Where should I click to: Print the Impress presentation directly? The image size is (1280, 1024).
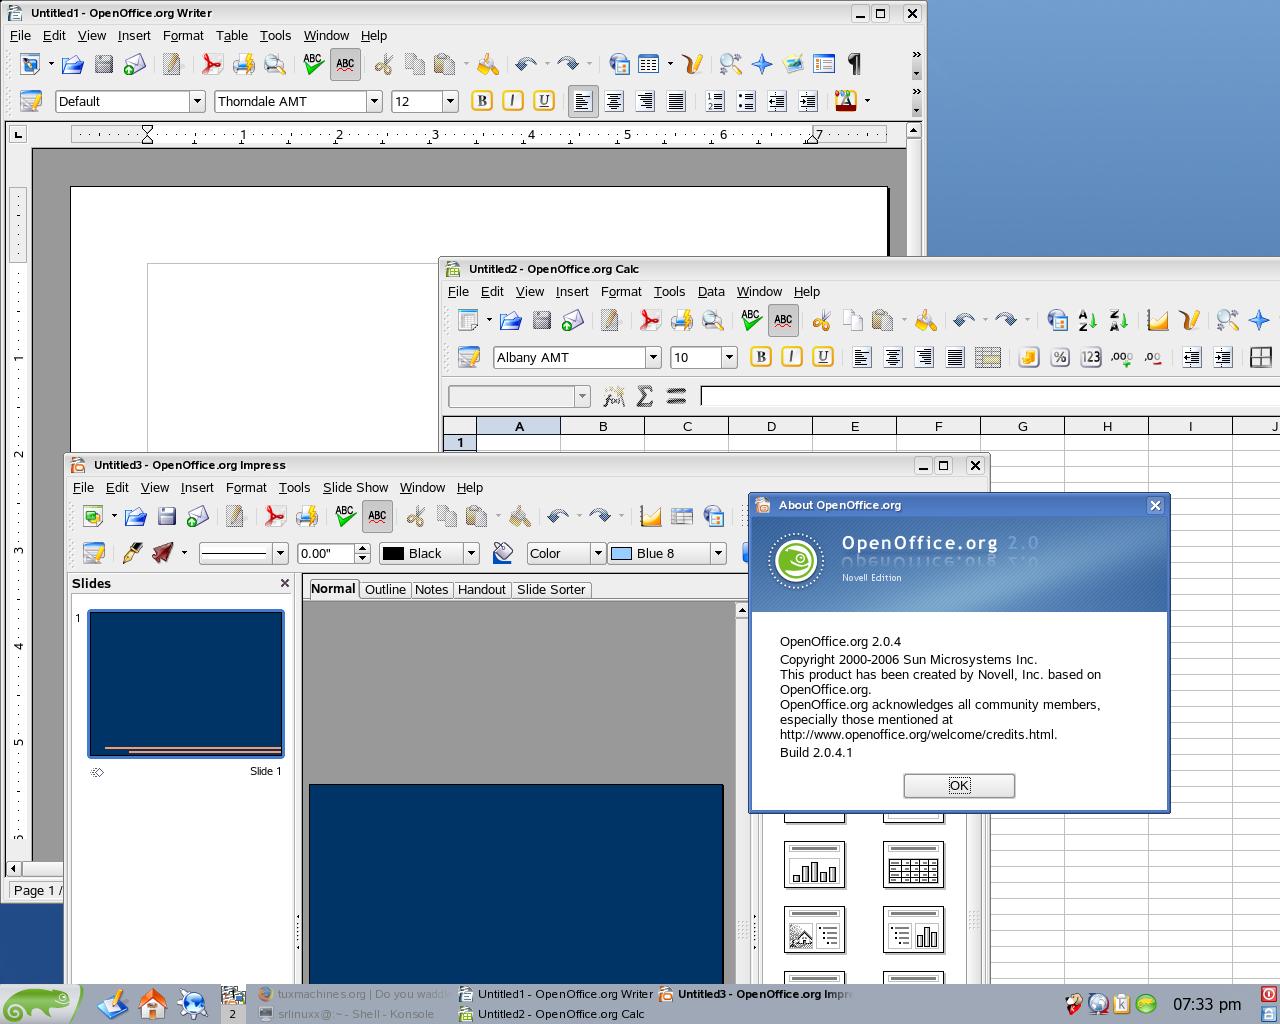(306, 517)
